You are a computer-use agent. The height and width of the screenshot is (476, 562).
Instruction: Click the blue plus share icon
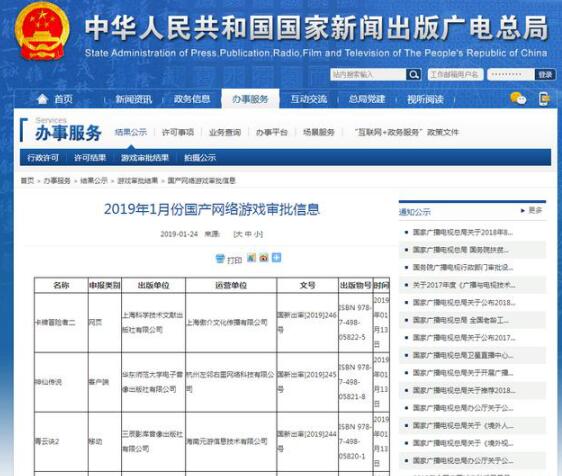(x=276, y=257)
